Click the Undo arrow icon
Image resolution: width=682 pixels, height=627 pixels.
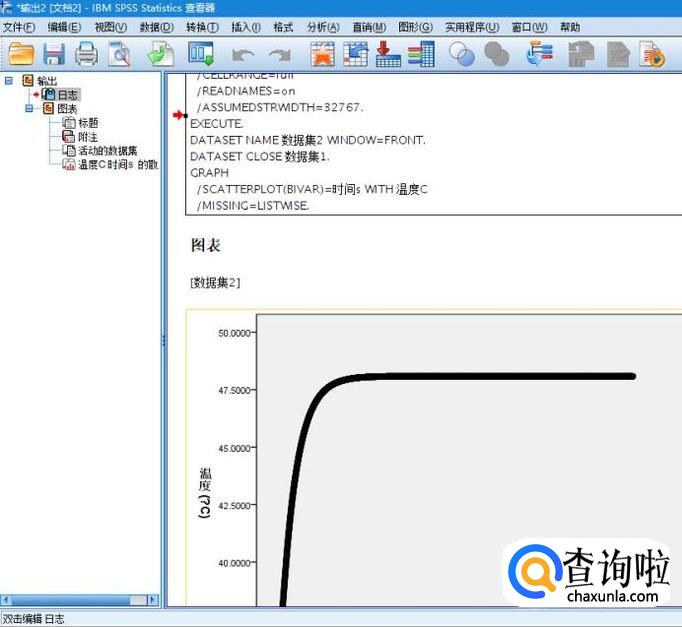243,55
